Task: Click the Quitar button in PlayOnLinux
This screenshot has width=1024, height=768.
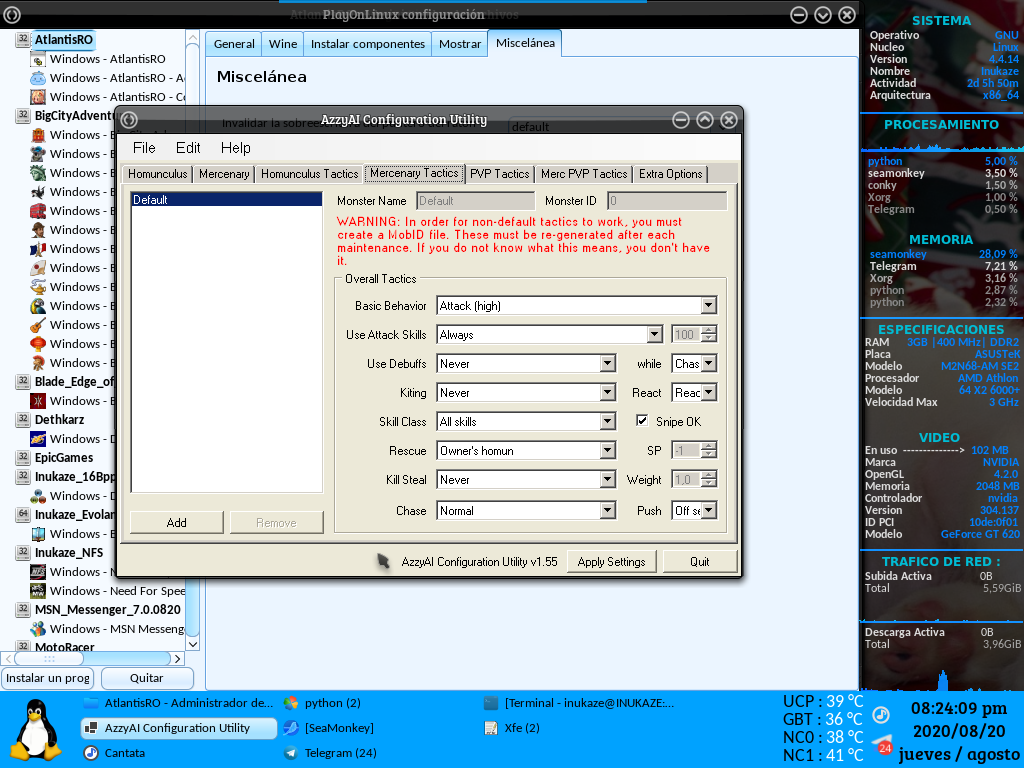Action: (x=147, y=678)
